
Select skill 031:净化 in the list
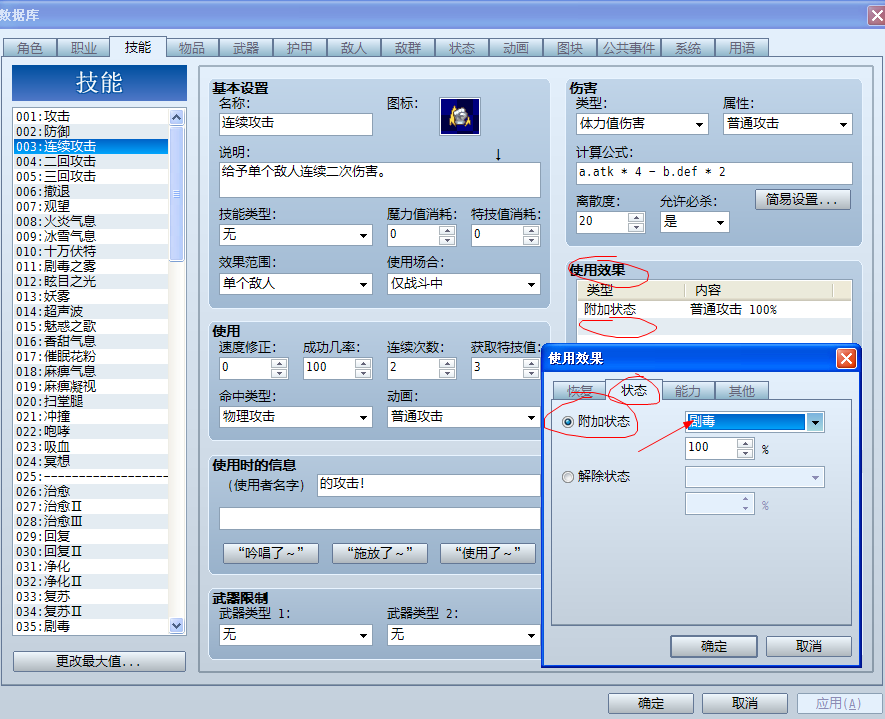coord(91,567)
